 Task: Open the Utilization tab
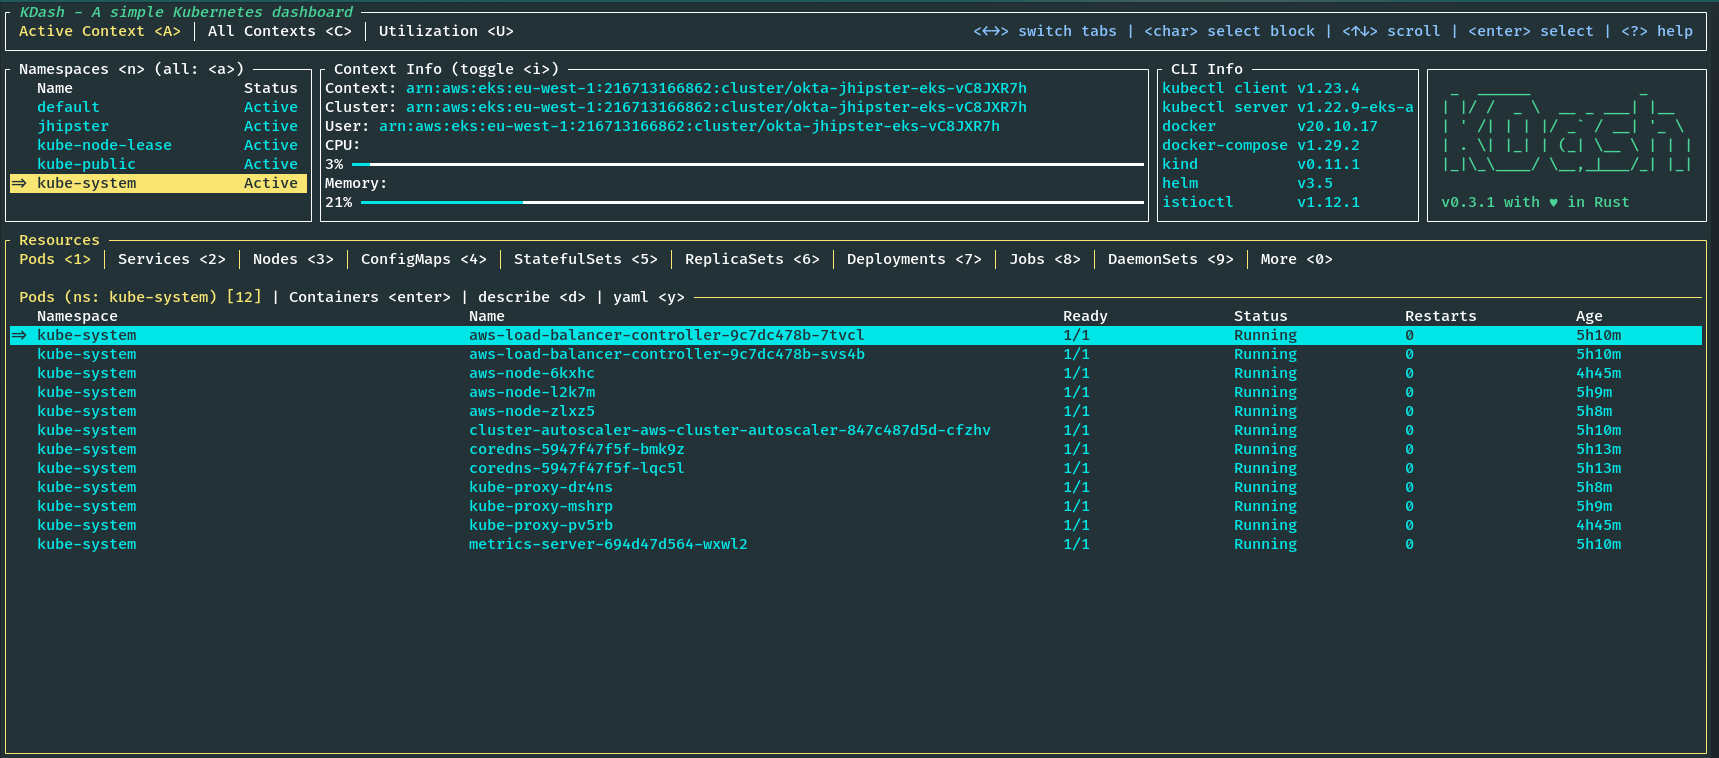point(445,31)
